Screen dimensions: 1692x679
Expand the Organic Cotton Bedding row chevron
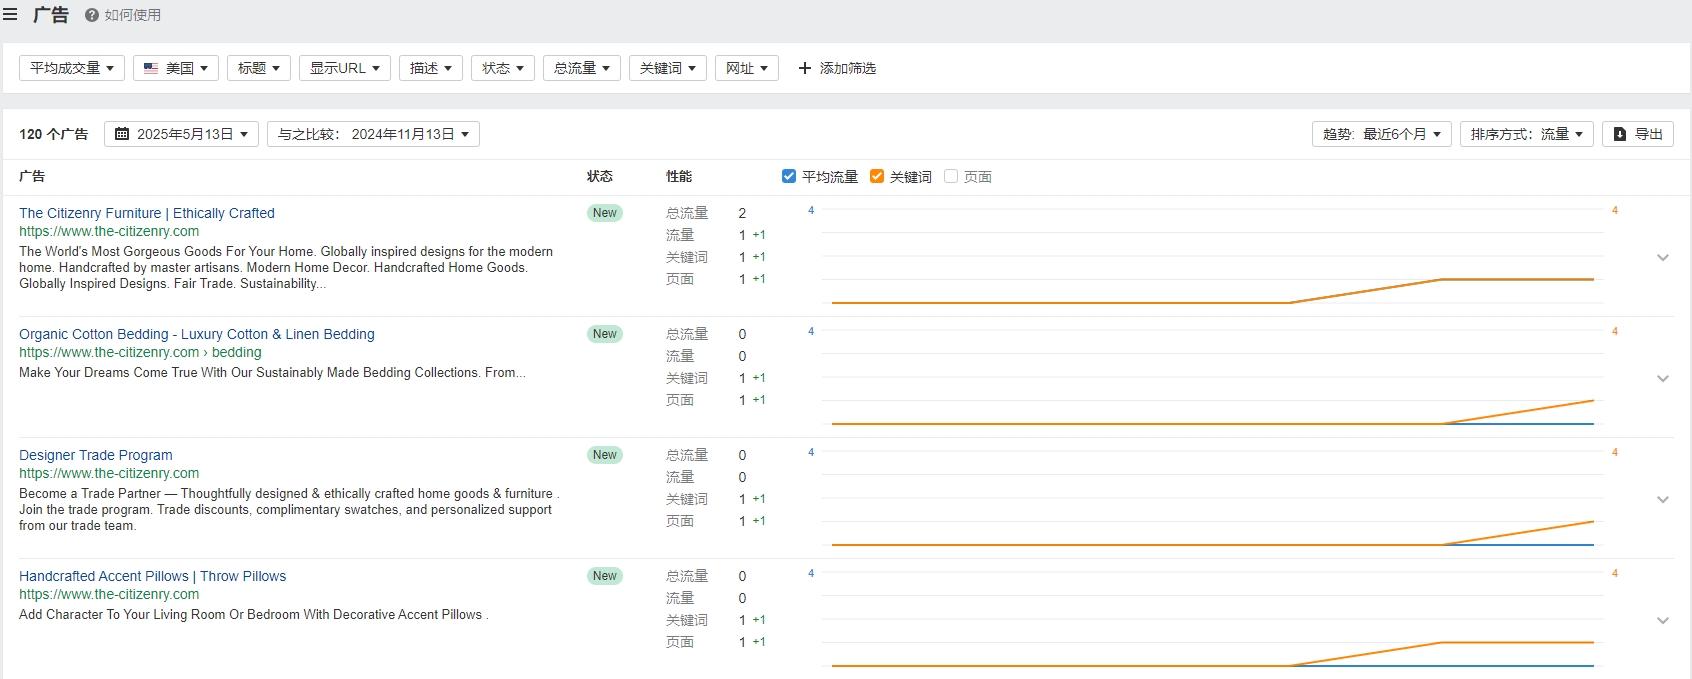[x=1663, y=378]
